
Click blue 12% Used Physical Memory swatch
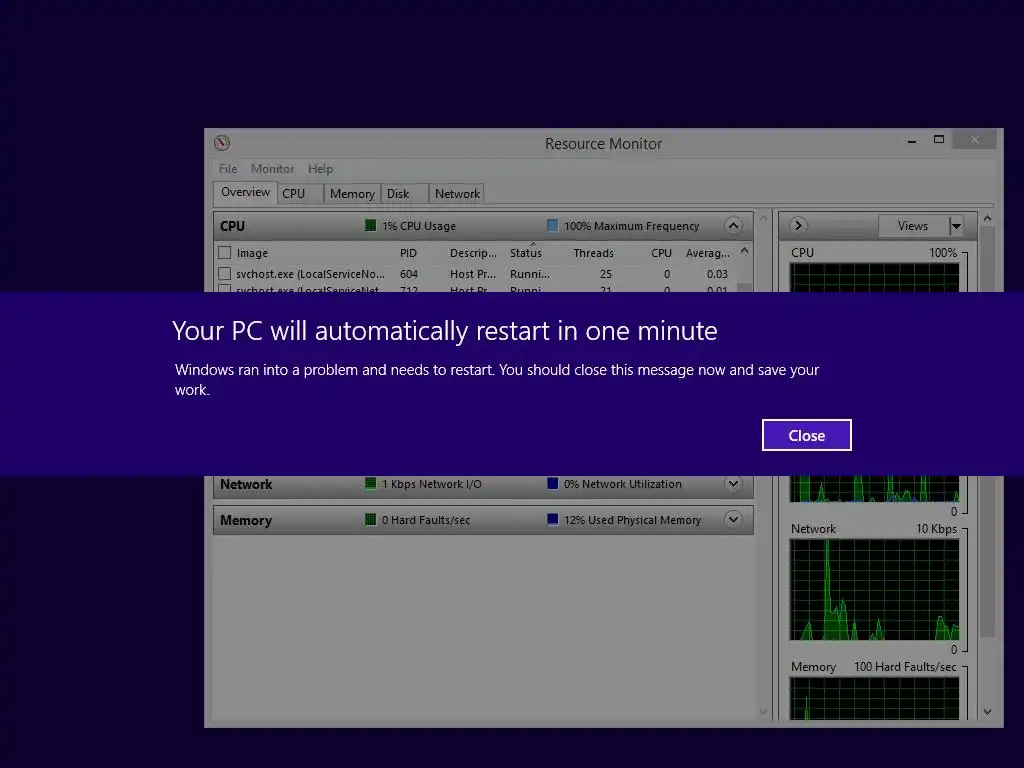552,520
